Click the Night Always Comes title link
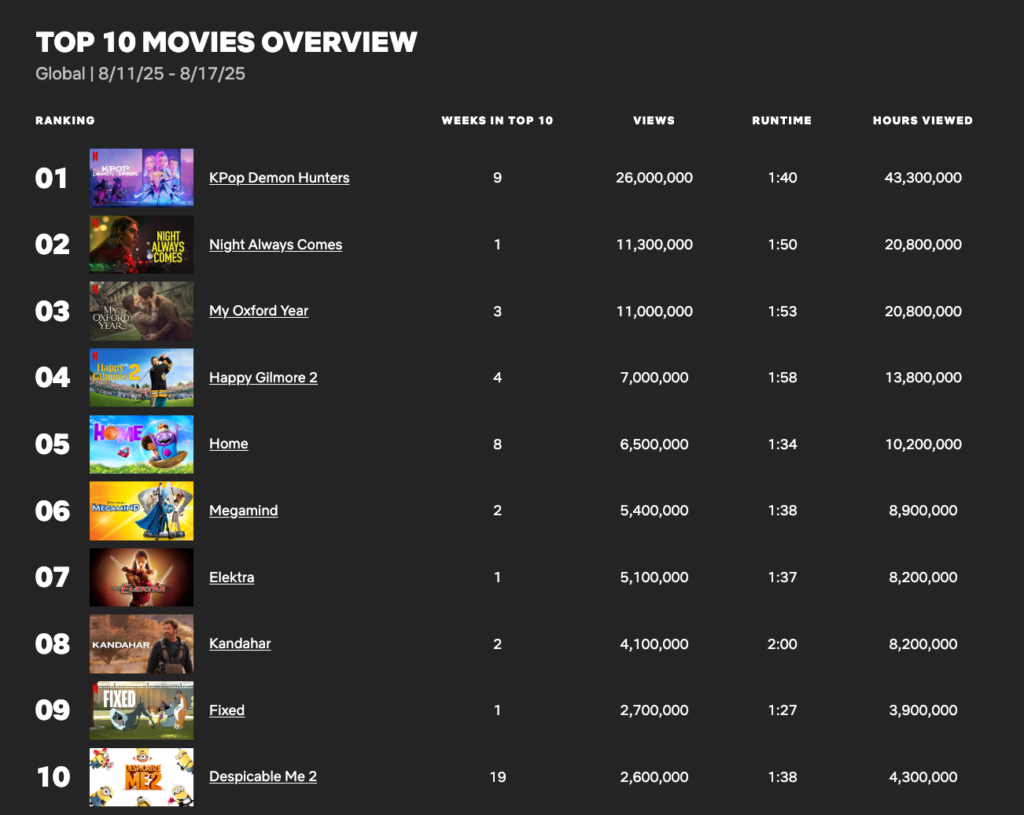 coord(275,245)
